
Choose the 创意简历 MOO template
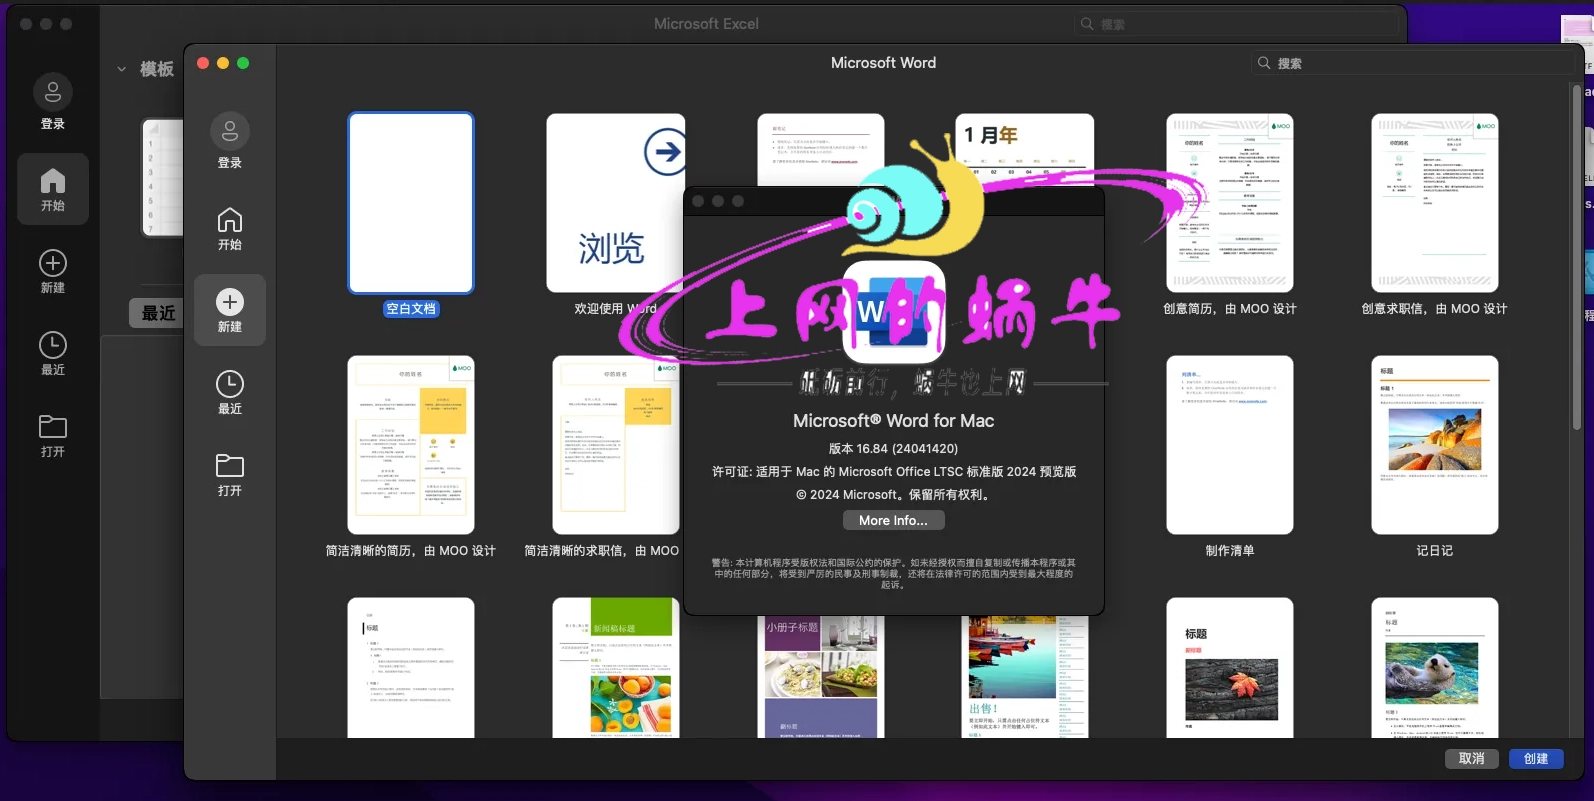(1230, 203)
